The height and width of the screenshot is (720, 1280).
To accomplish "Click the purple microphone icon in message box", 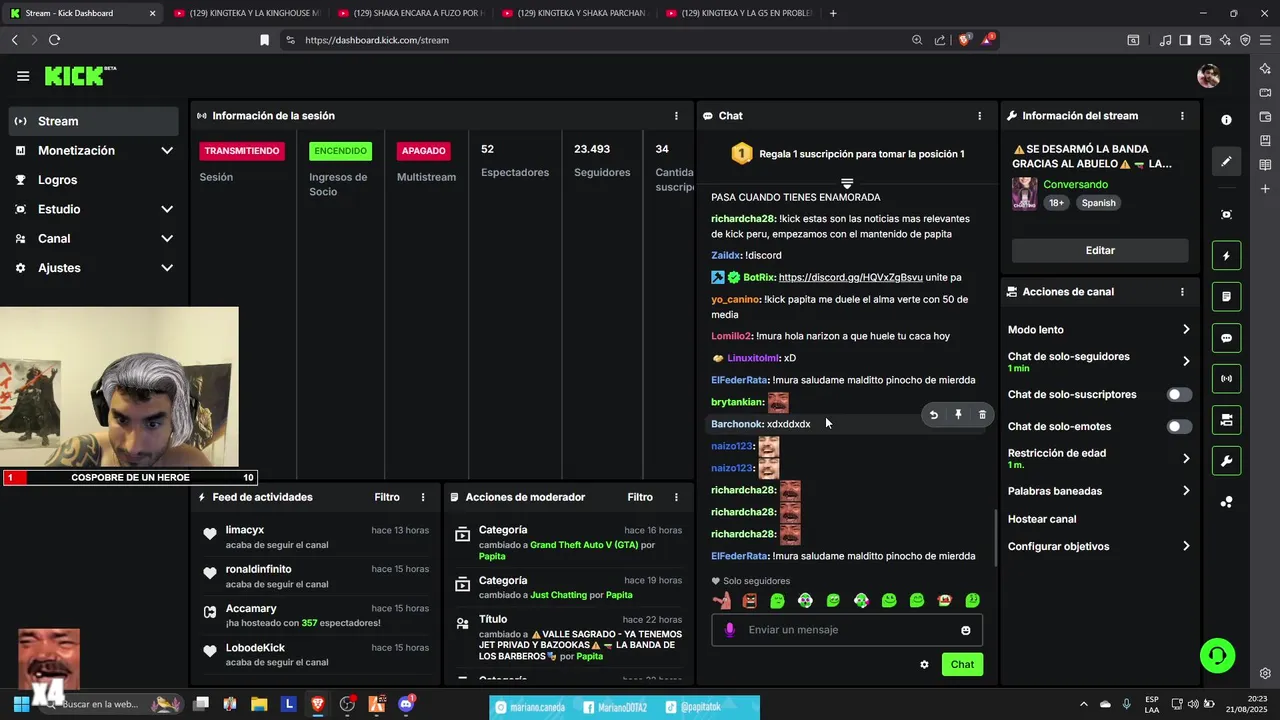I will [x=730, y=630].
